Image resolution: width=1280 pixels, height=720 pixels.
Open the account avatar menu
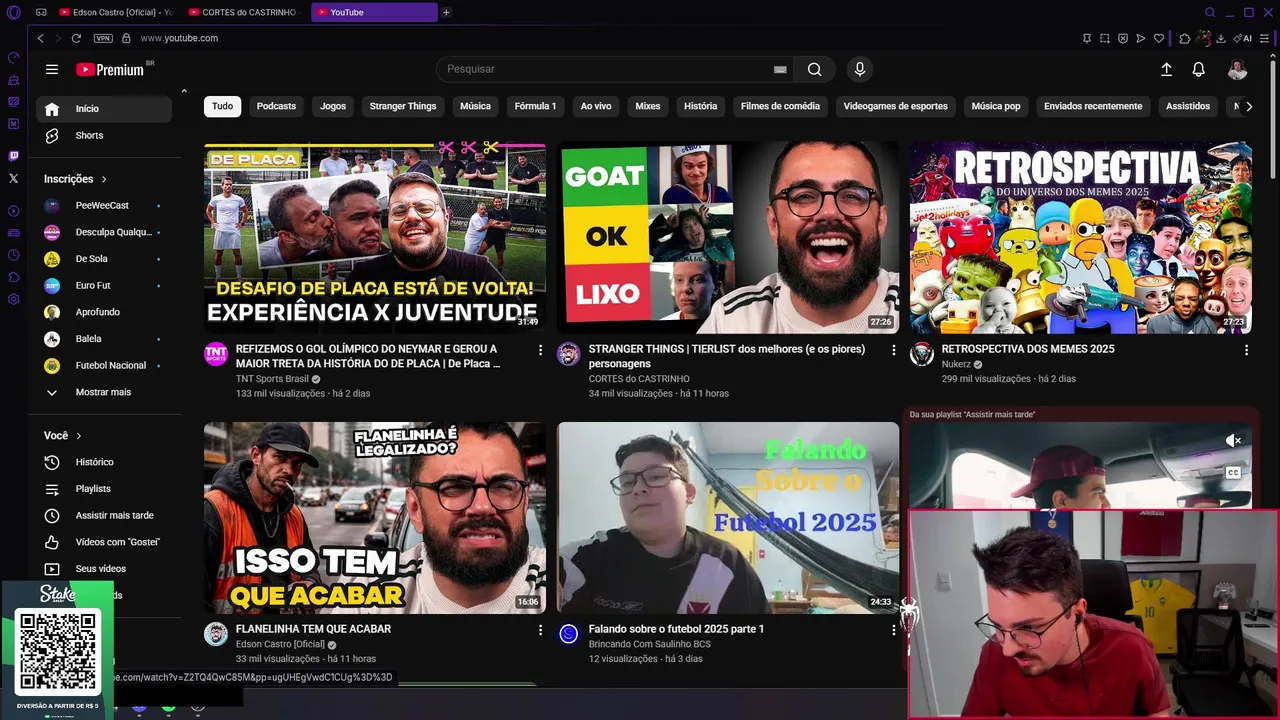[x=1238, y=69]
